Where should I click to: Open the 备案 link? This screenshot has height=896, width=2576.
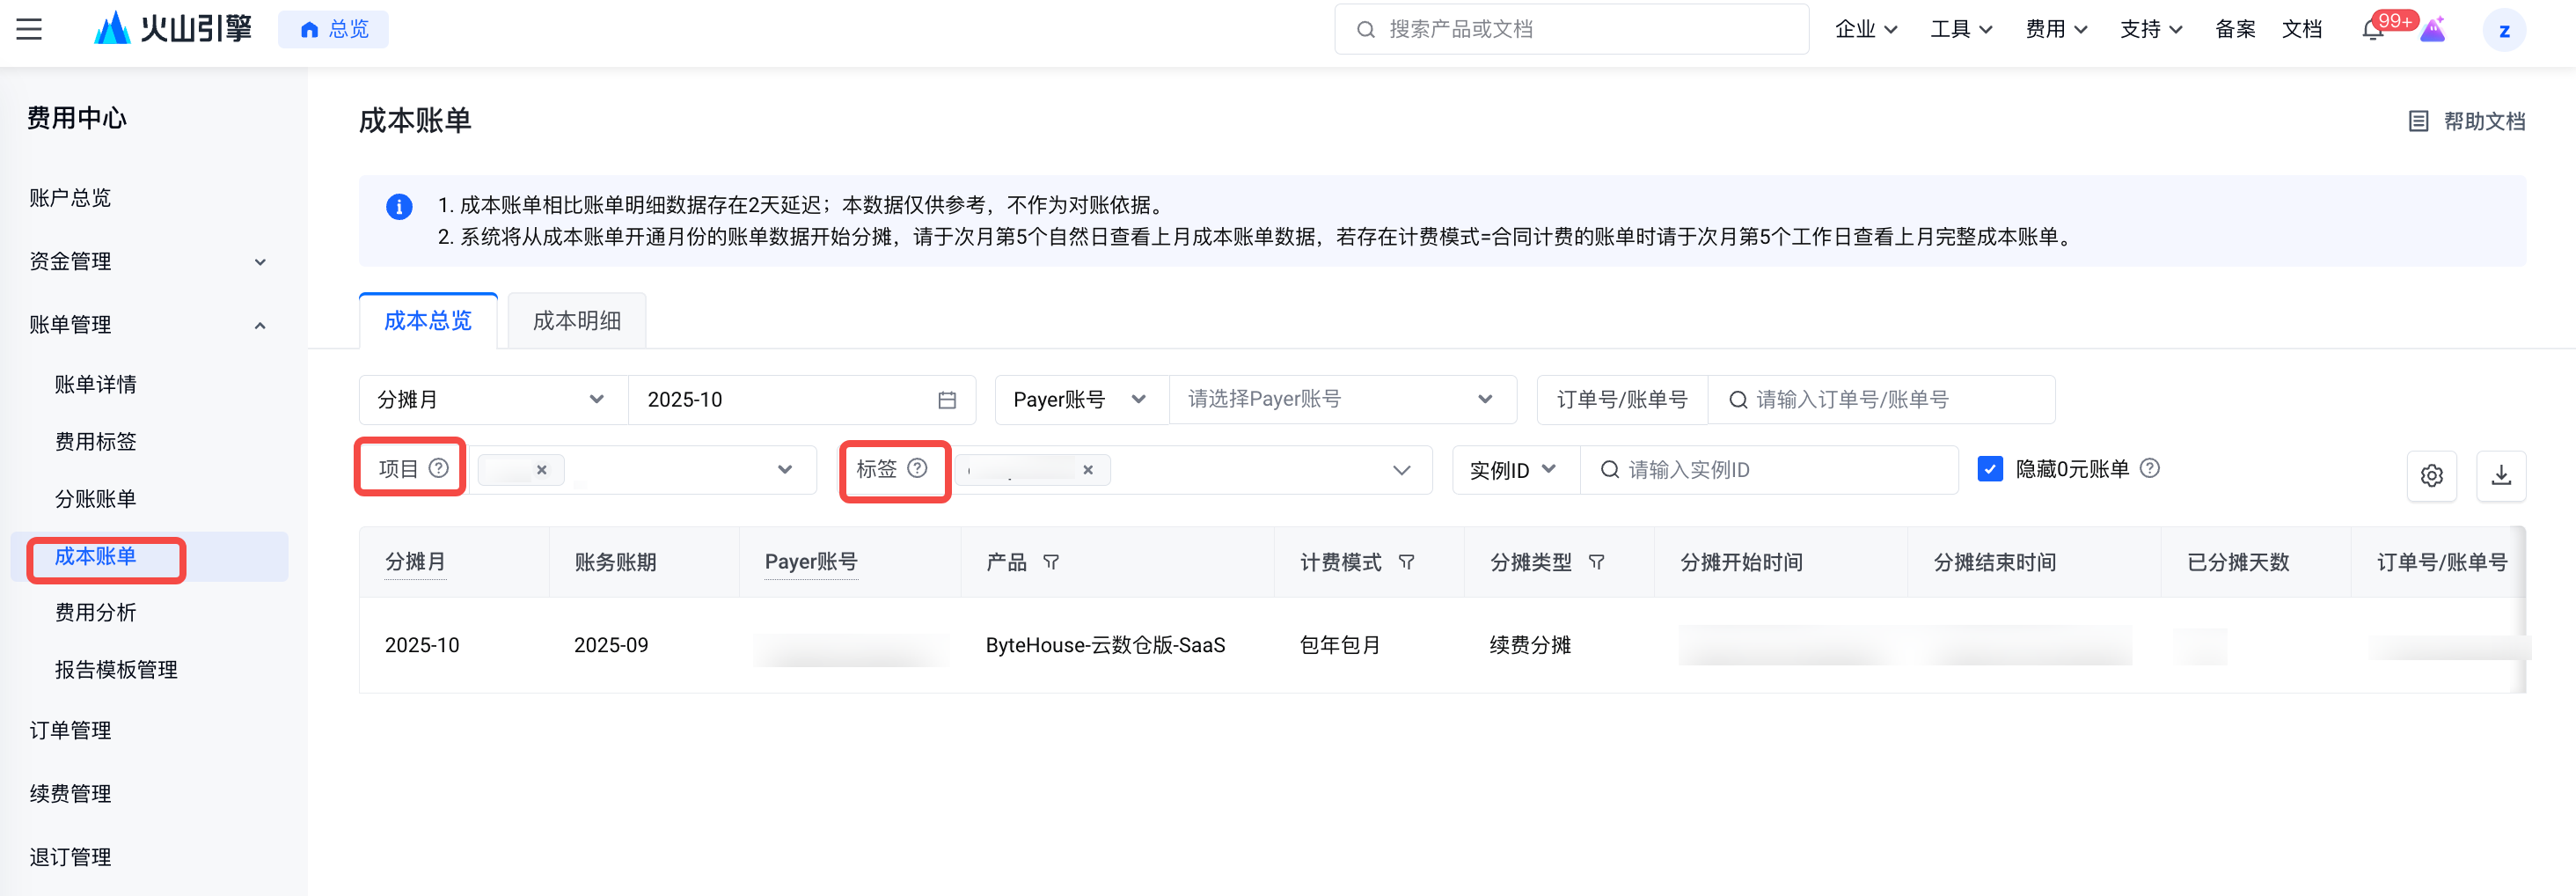click(x=2235, y=29)
